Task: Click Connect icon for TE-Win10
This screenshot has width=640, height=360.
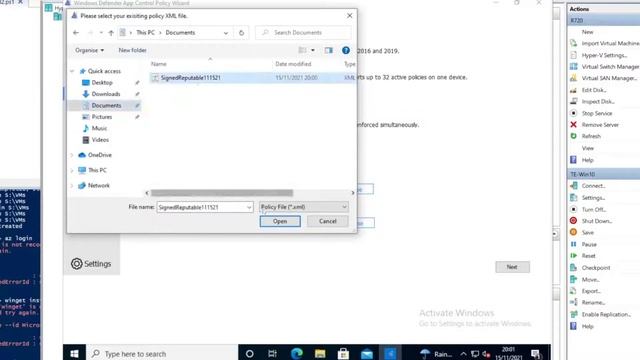Action: (x=573, y=186)
